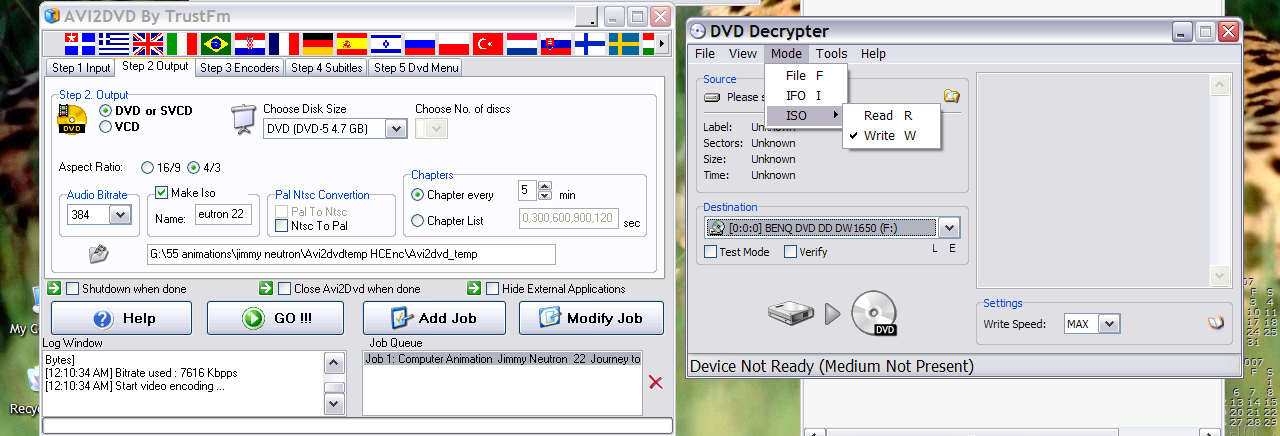This screenshot has height=436, width=1280.
Task: Select the Greek flag language
Action: pos(113,44)
